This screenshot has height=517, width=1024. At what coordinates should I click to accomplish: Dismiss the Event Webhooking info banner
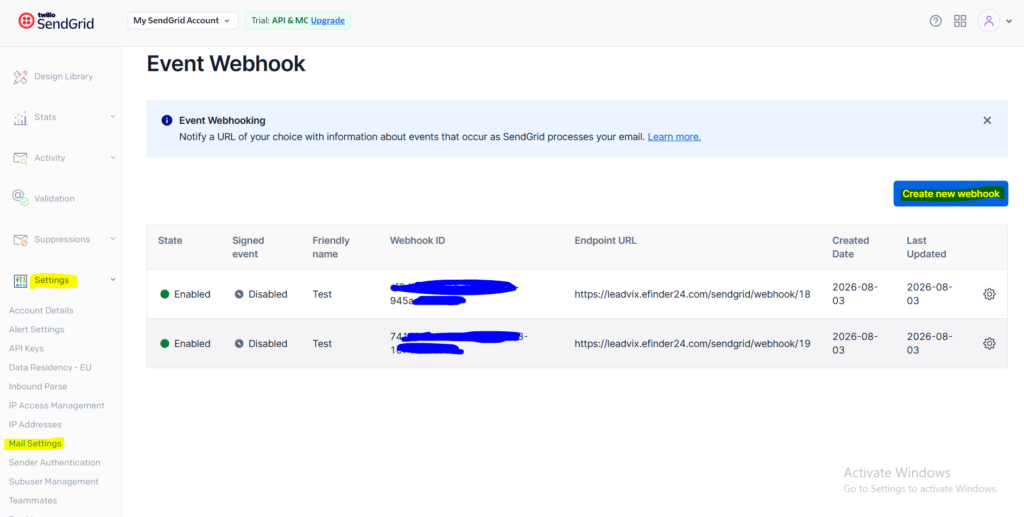(x=987, y=120)
